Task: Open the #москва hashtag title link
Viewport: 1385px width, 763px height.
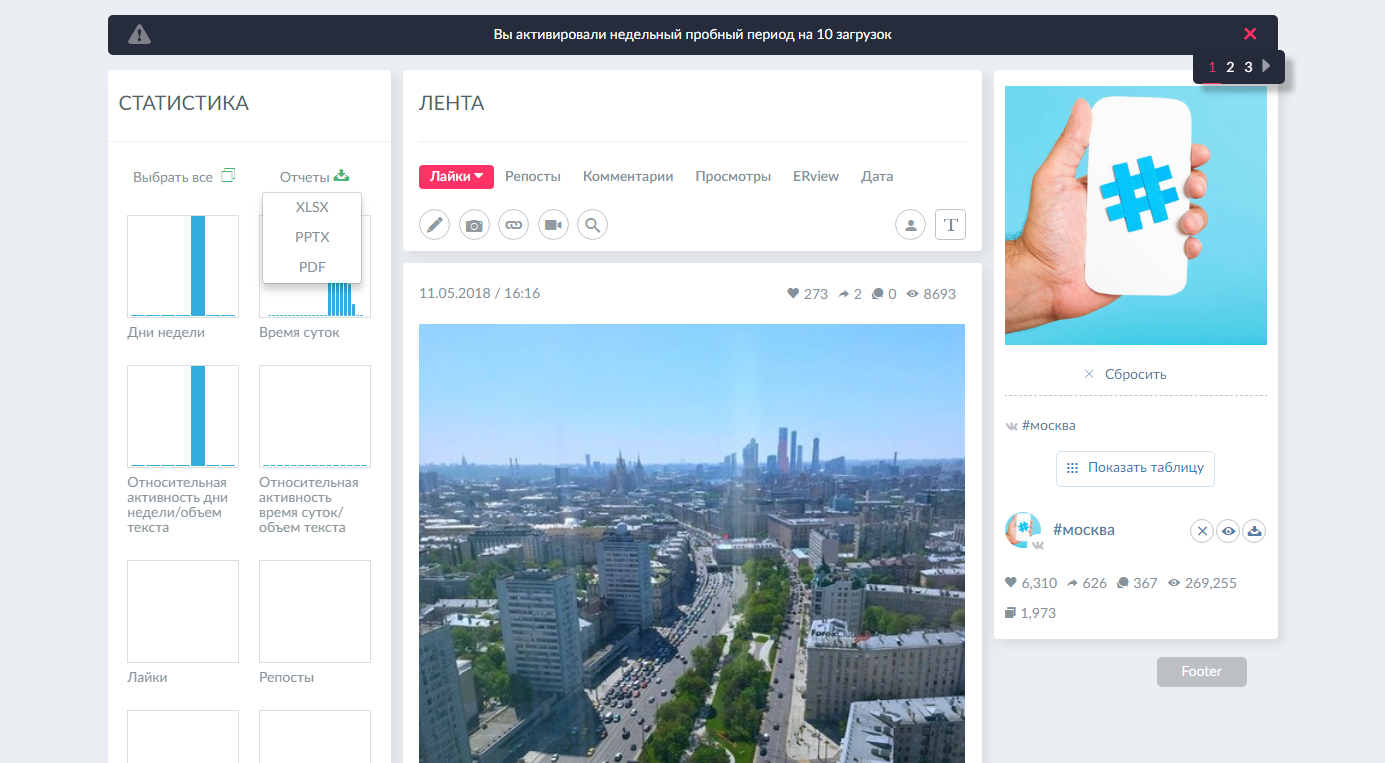Action: (x=1084, y=530)
